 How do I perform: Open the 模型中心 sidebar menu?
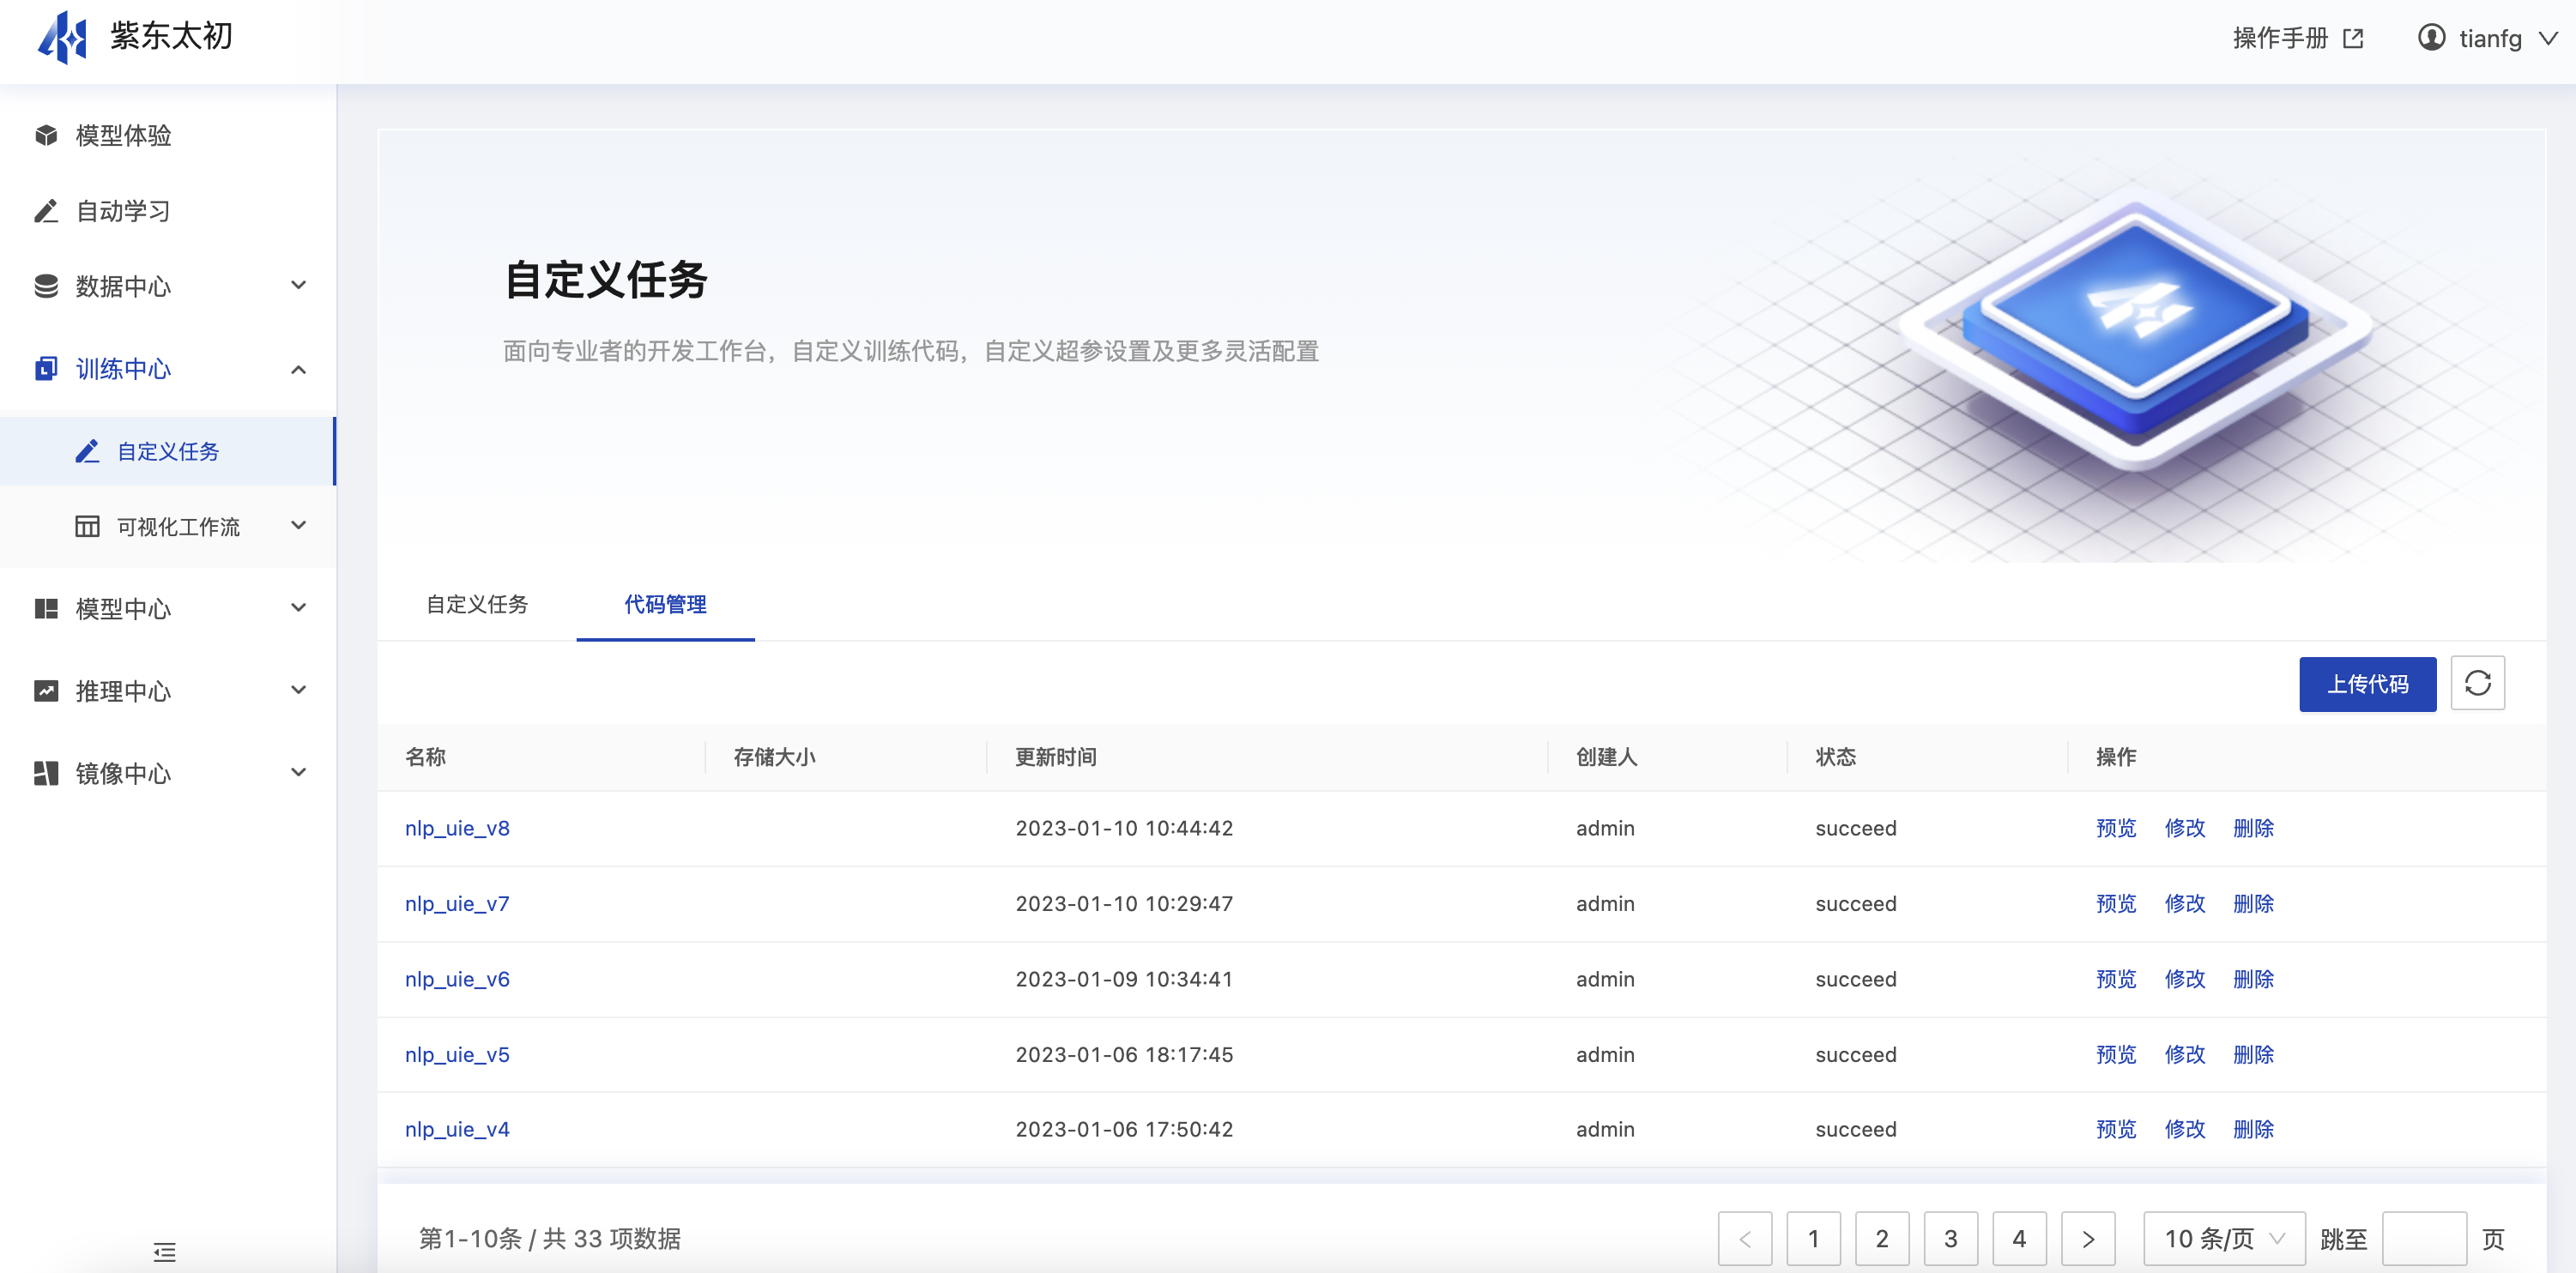click(168, 609)
